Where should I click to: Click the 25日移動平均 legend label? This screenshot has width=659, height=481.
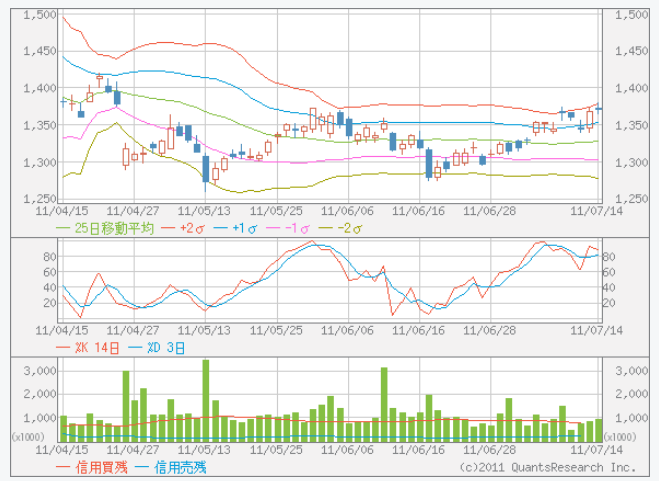tap(114, 228)
